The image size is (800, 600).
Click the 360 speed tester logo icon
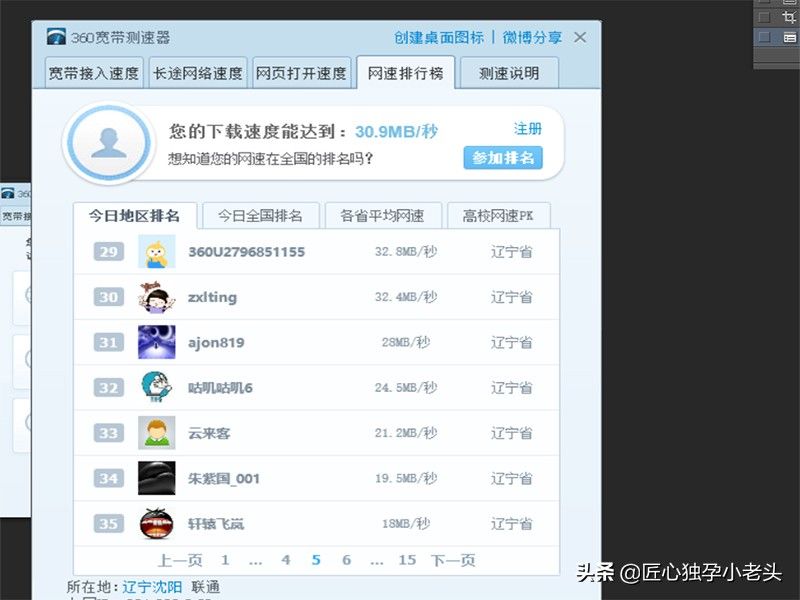[56, 37]
